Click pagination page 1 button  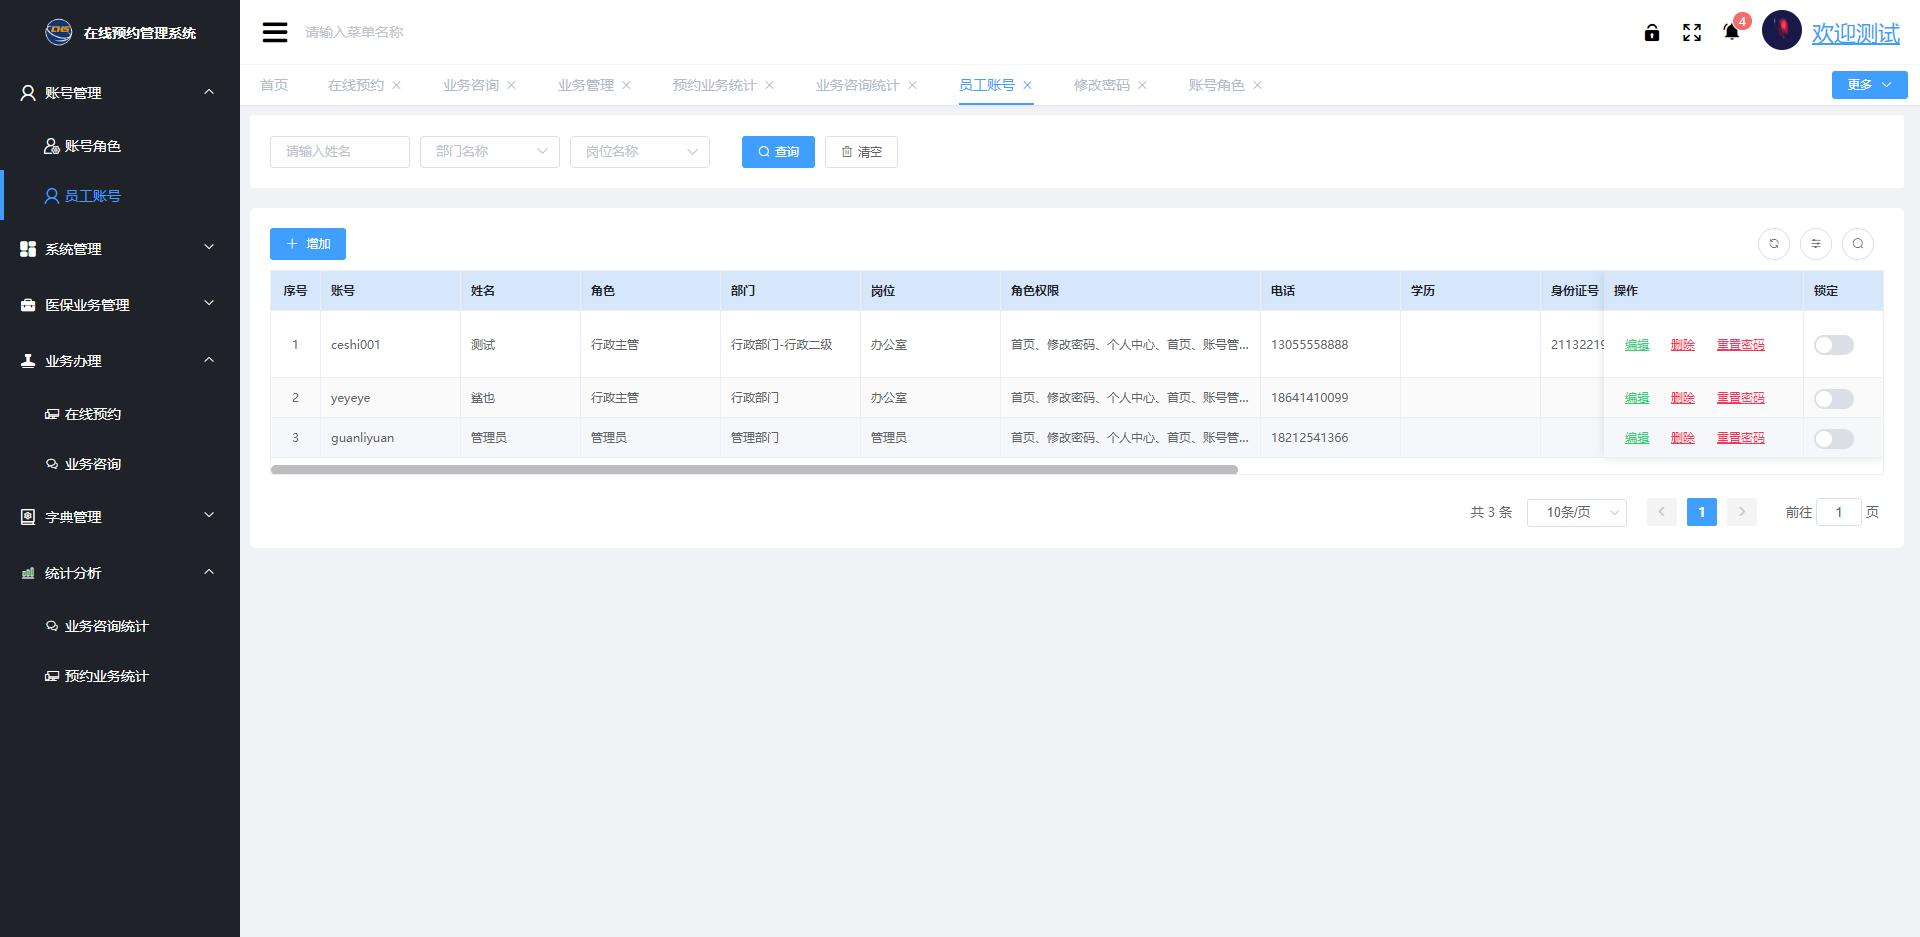pyautogui.click(x=1702, y=512)
